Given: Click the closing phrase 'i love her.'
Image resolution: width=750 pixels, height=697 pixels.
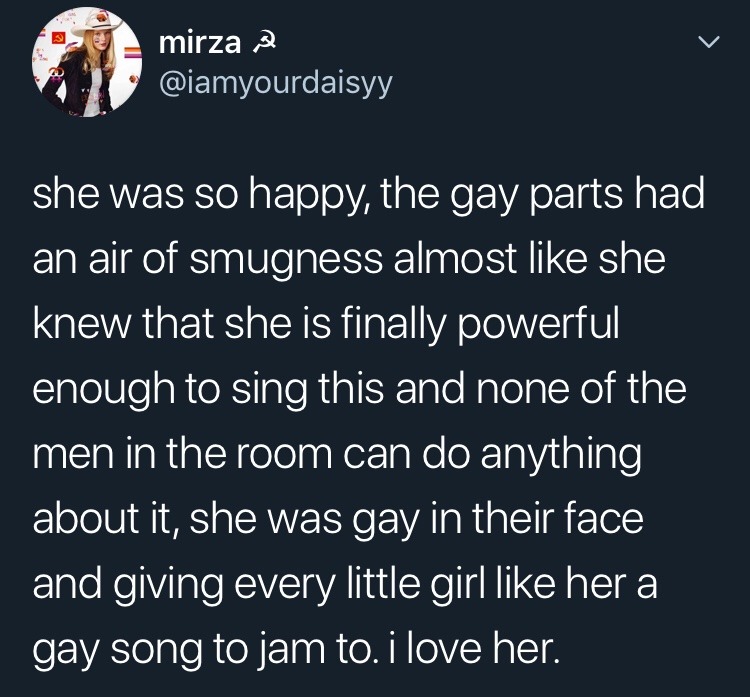Looking at the screenshot, I should [x=474, y=649].
